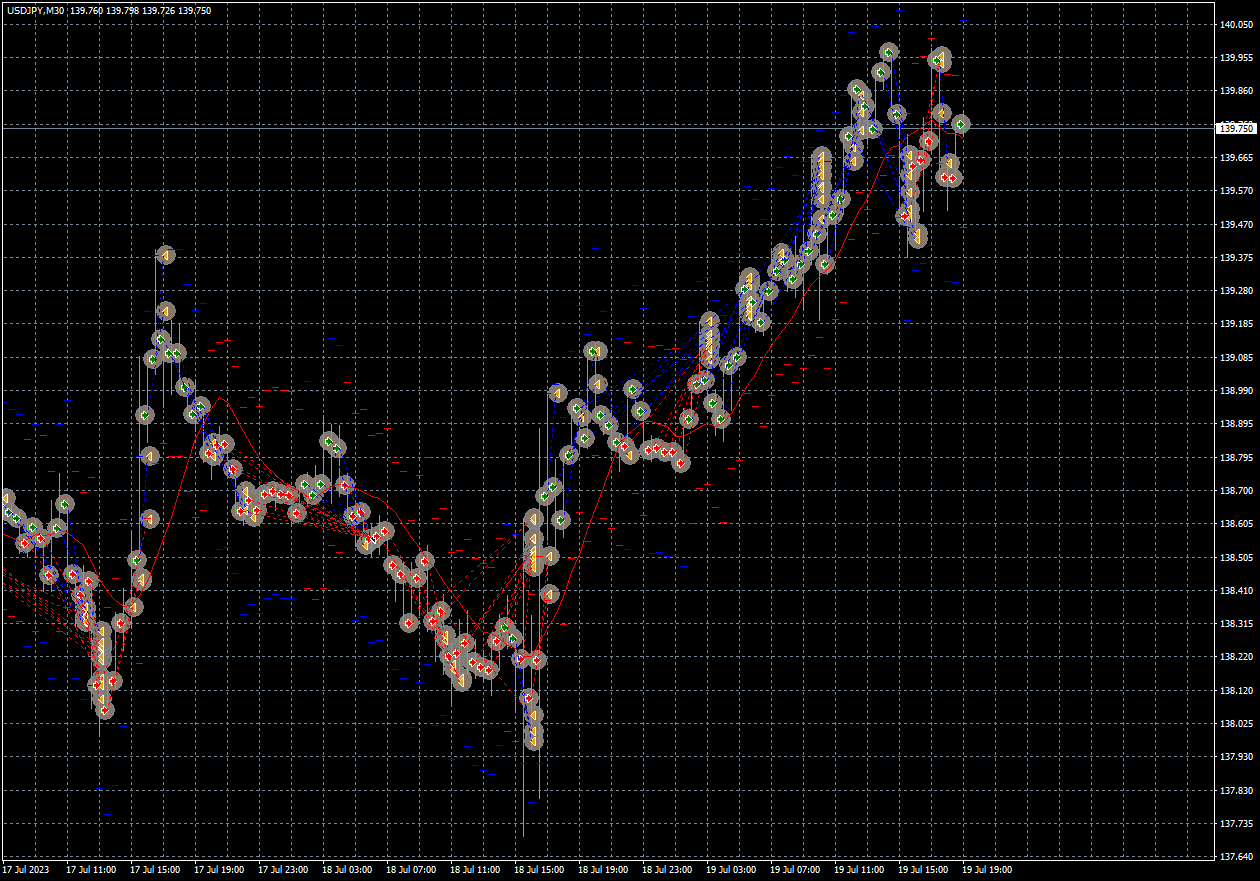The image size is (1260, 881).
Task: Click price scale value 138.700
Action: point(1236,490)
